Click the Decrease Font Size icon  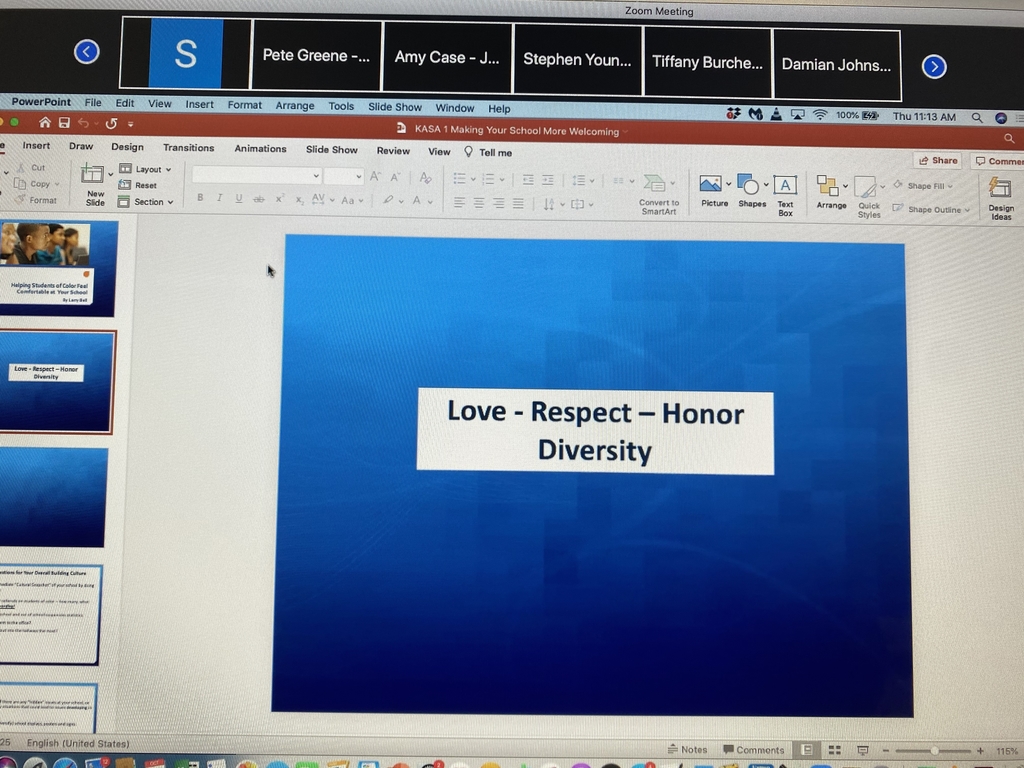click(395, 177)
